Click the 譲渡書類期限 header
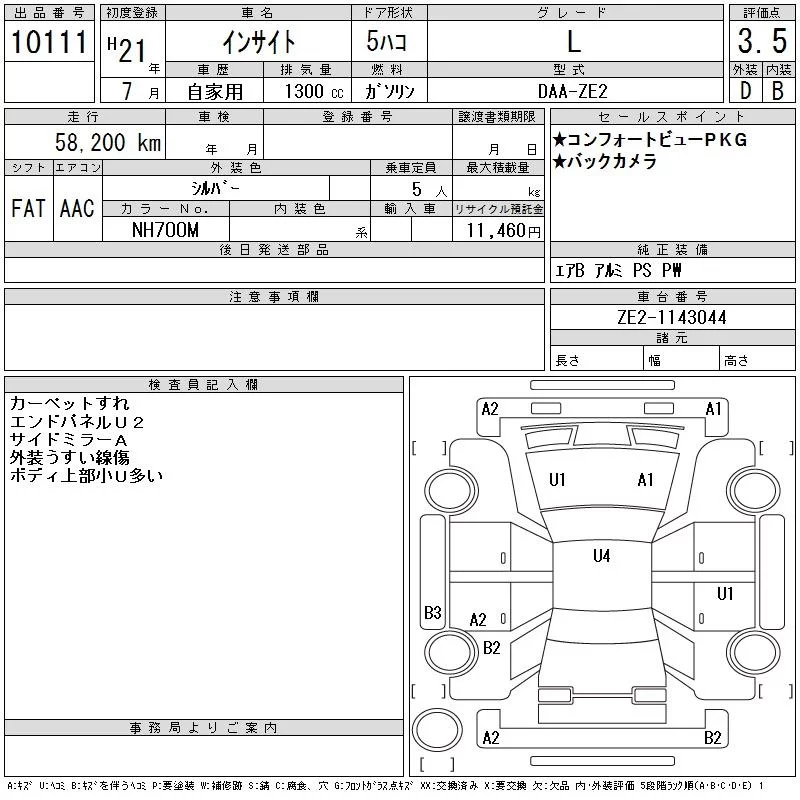800x800 pixels. [497, 117]
